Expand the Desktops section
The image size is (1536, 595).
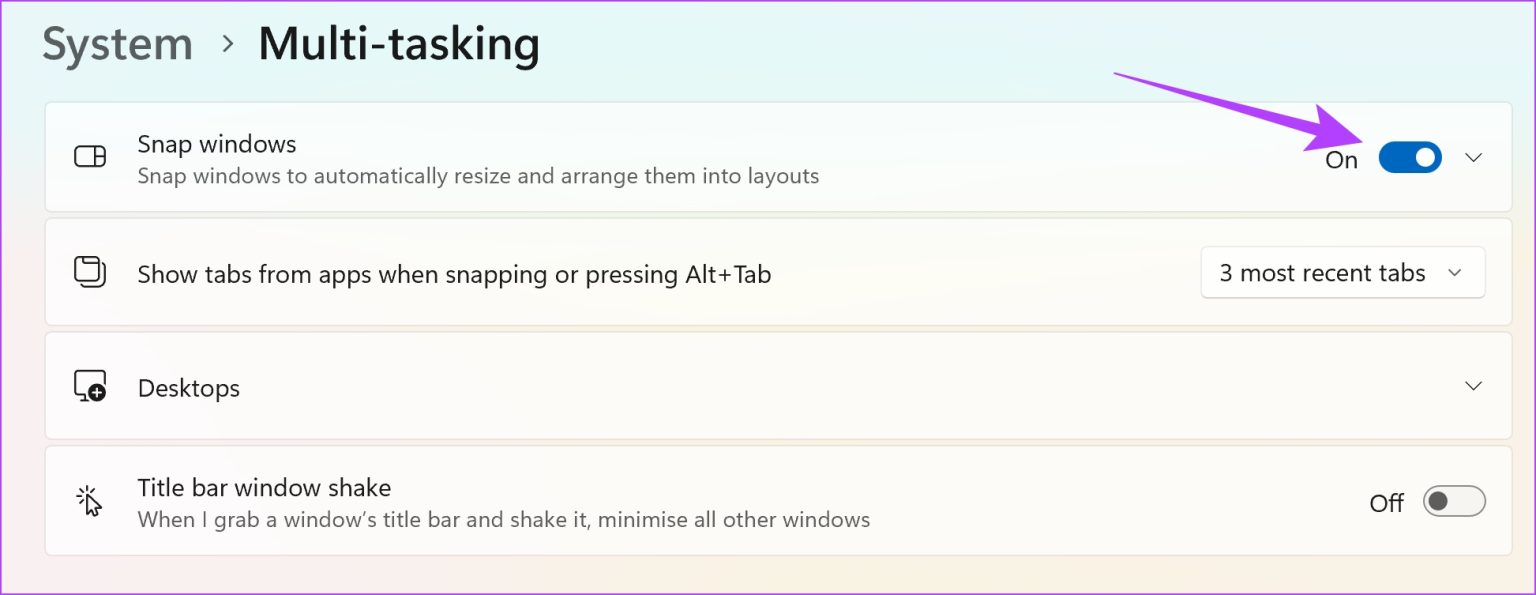point(1474,387)
